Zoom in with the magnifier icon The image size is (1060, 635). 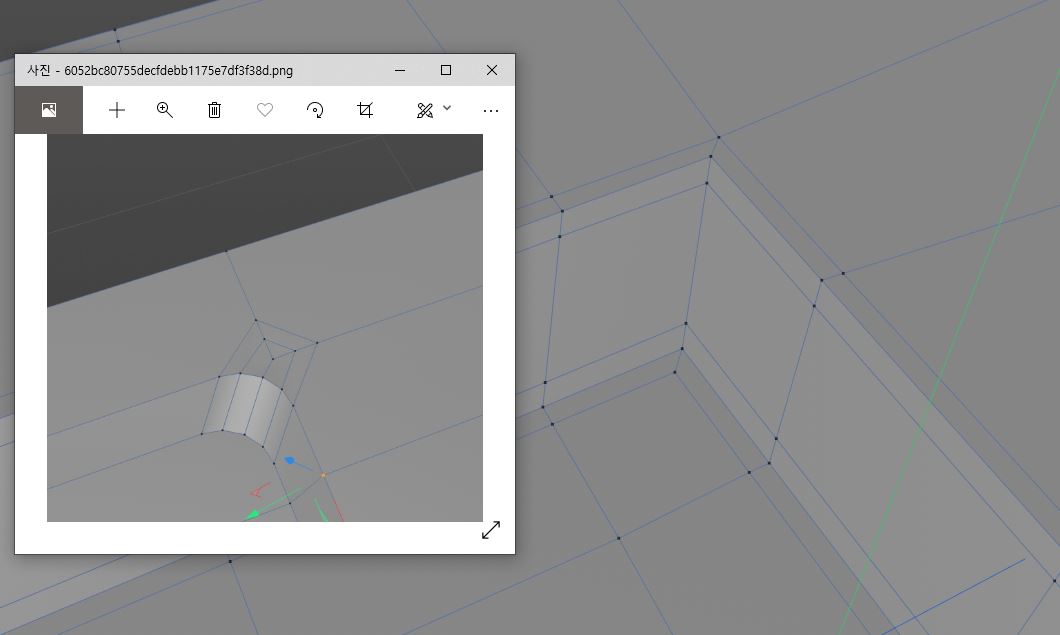pyautogui.click(x=165, y=110)
